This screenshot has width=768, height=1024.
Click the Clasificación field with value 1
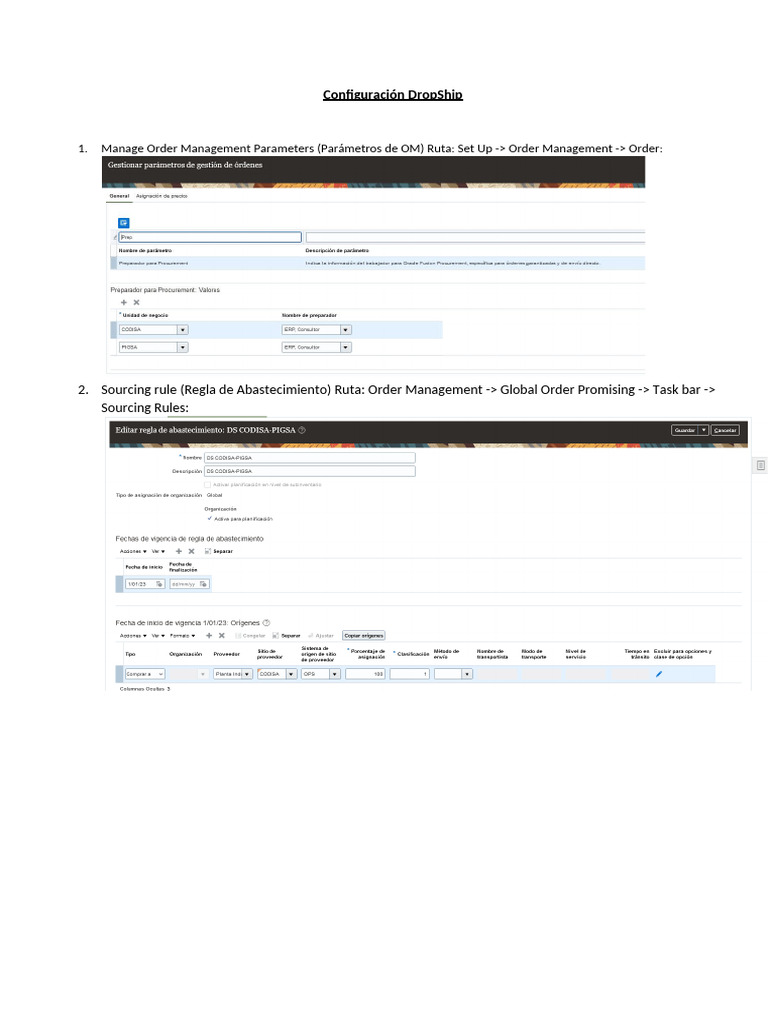409,674
